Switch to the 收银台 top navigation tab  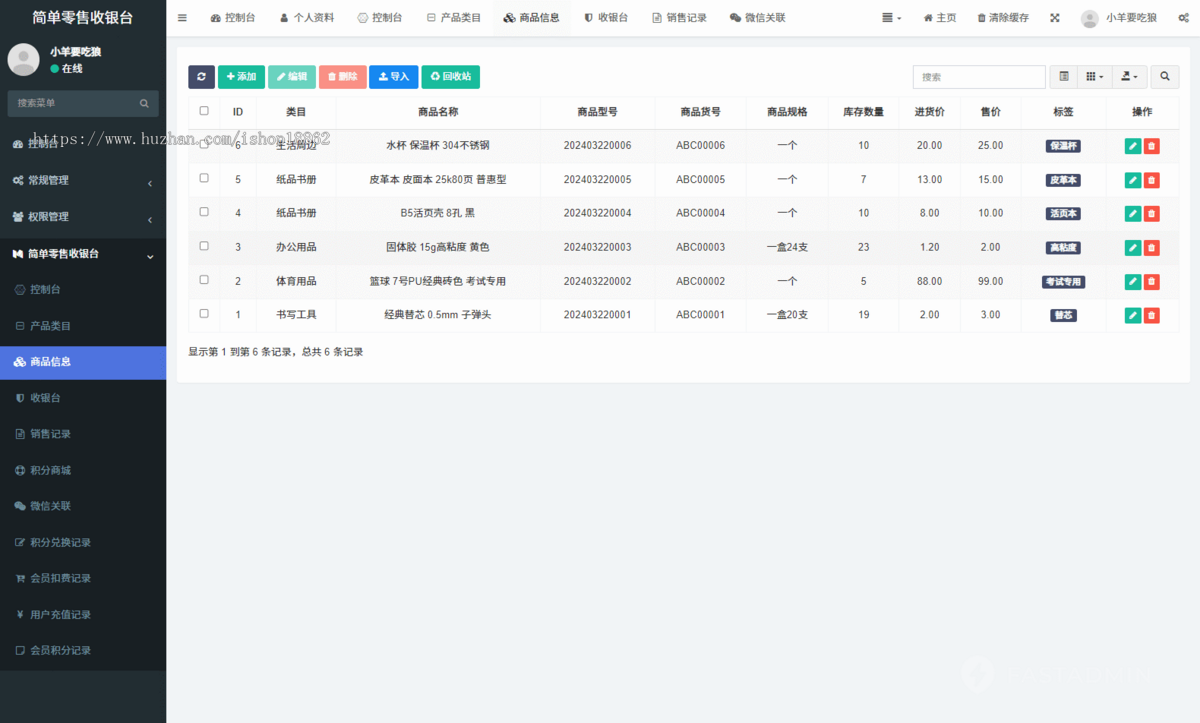(x=606, y=17)
